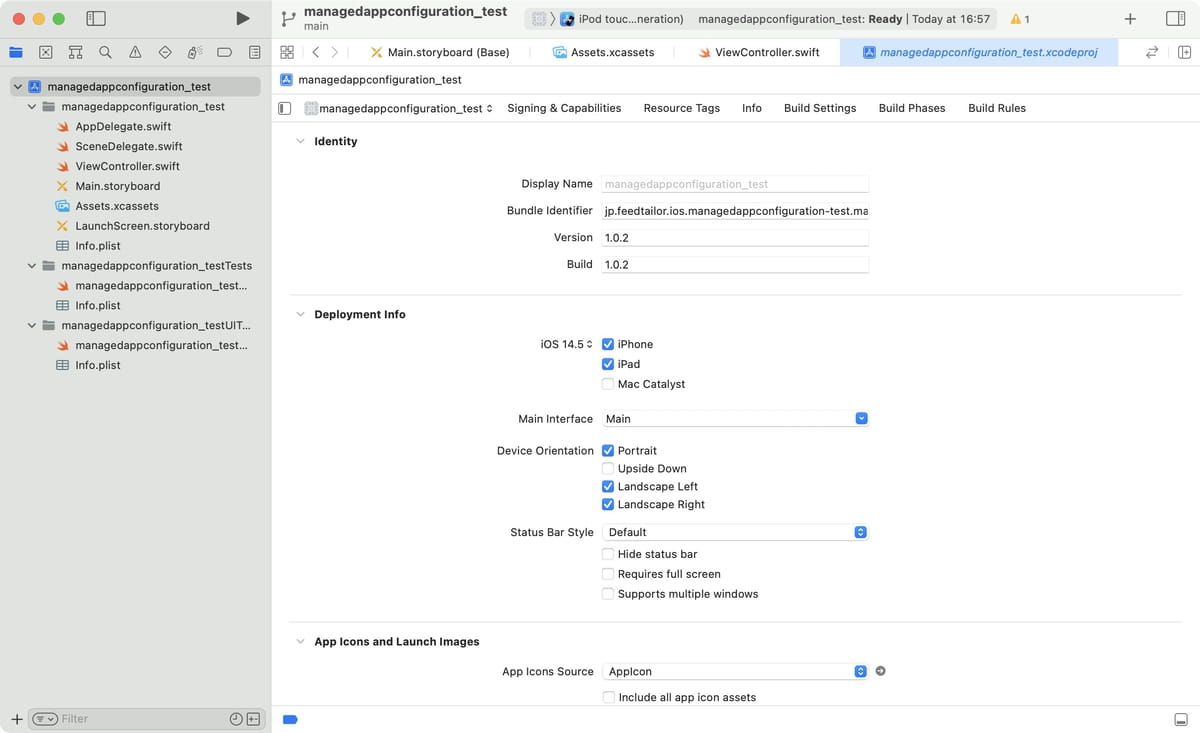Collapse App Icons and Launch Images section
The image size is (1200, 733).
pos(300,642)
